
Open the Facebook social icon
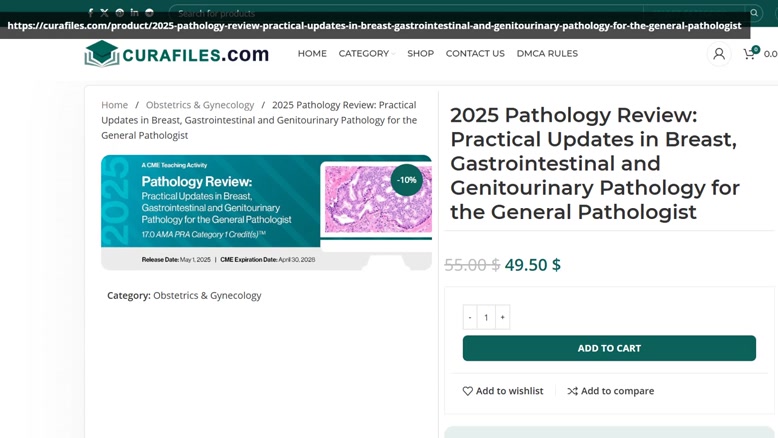(90, 13)
